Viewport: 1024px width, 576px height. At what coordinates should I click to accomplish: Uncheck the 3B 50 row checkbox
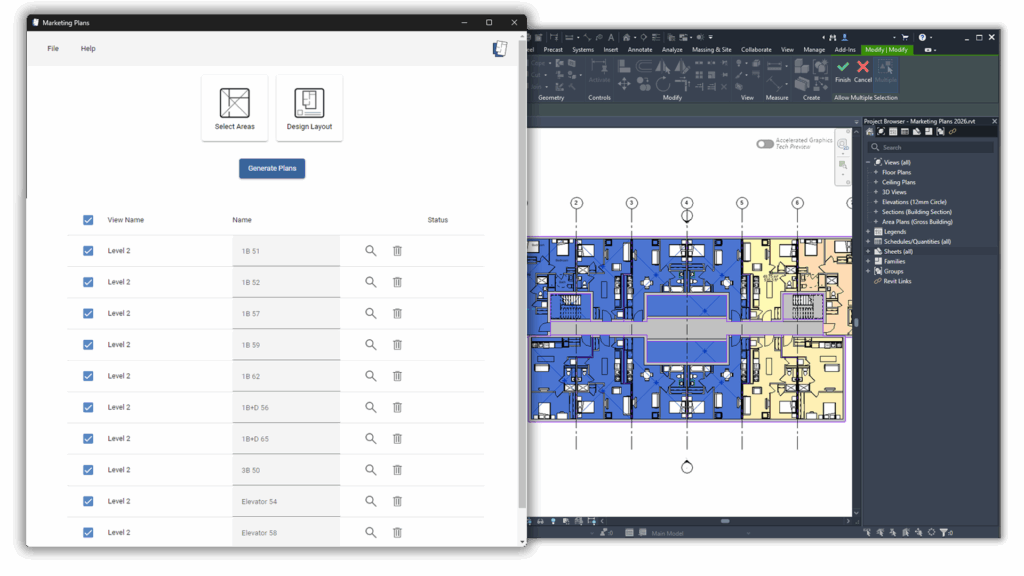tap(88, 469)
